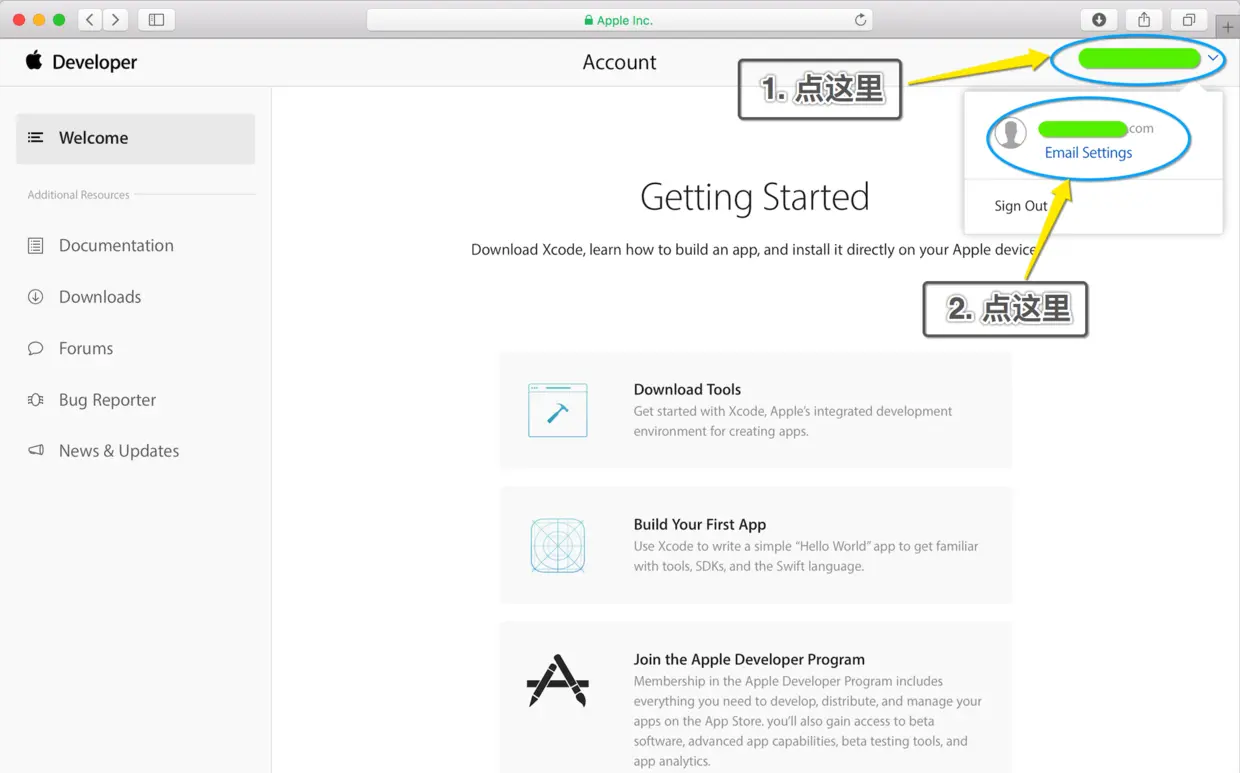Click the Account page title
The width and height of the screenshot is (1240, 773).
coord(619,62)
